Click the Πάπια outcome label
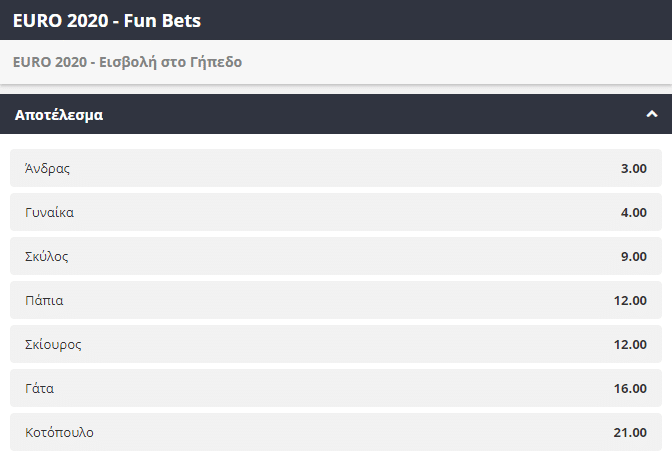Image resolution: width=672 pixels, height=458 pixels. (44, 300)
